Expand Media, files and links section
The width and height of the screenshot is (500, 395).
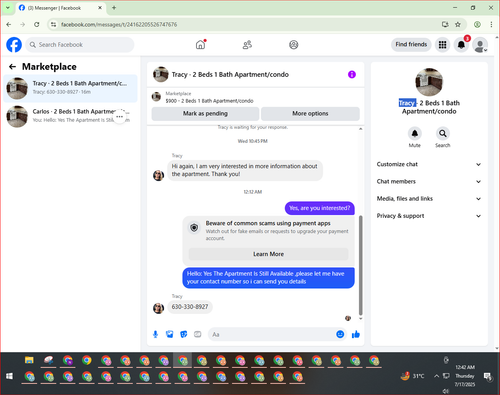coord(429,199)
